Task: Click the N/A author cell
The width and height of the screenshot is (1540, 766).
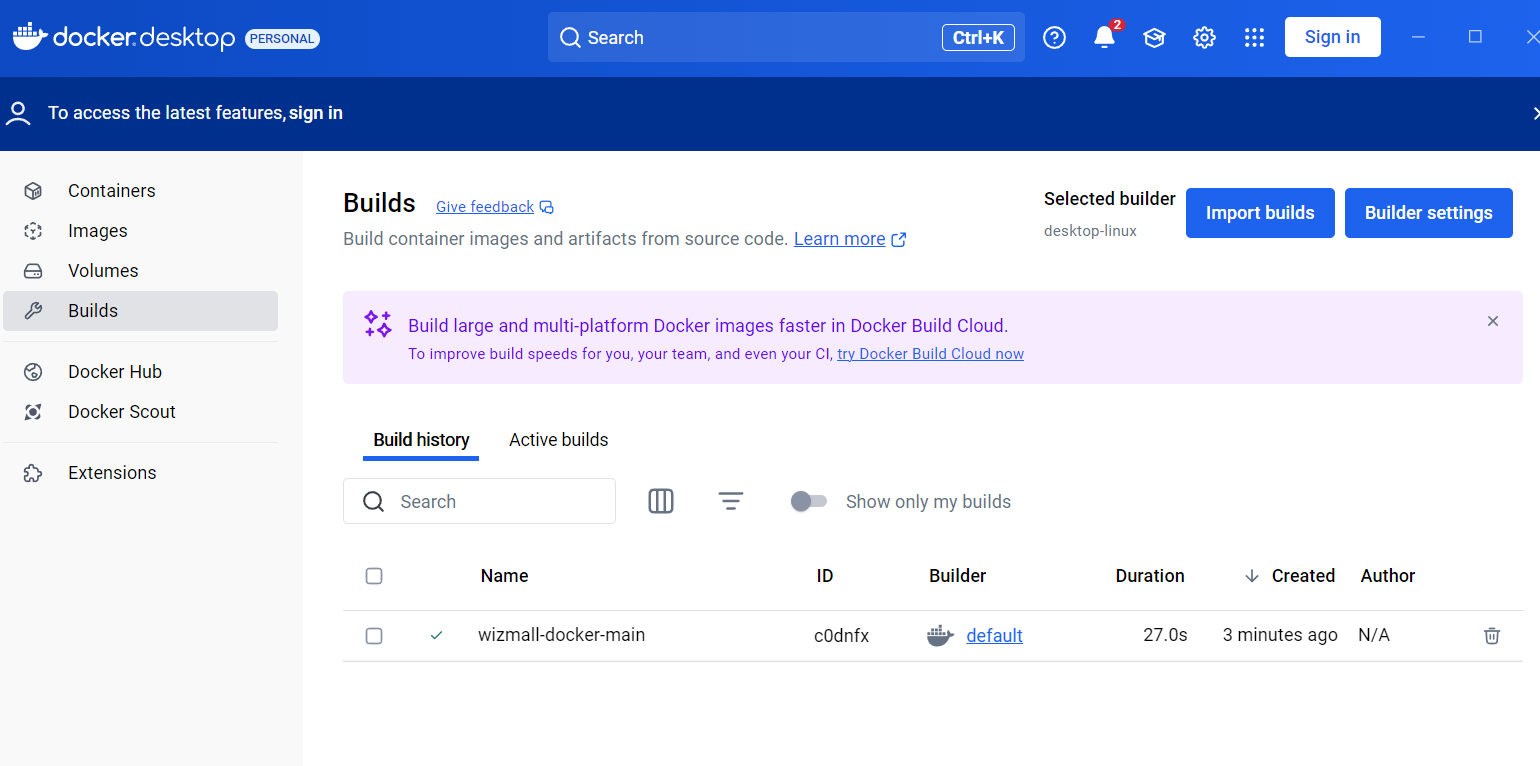Action: 1374,635
